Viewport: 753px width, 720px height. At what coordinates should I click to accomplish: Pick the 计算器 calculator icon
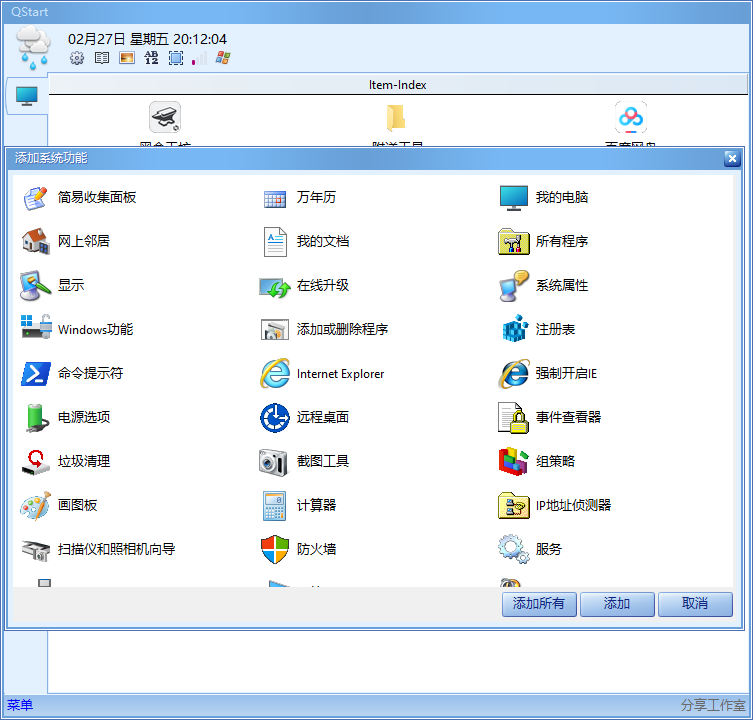[275, 505]
